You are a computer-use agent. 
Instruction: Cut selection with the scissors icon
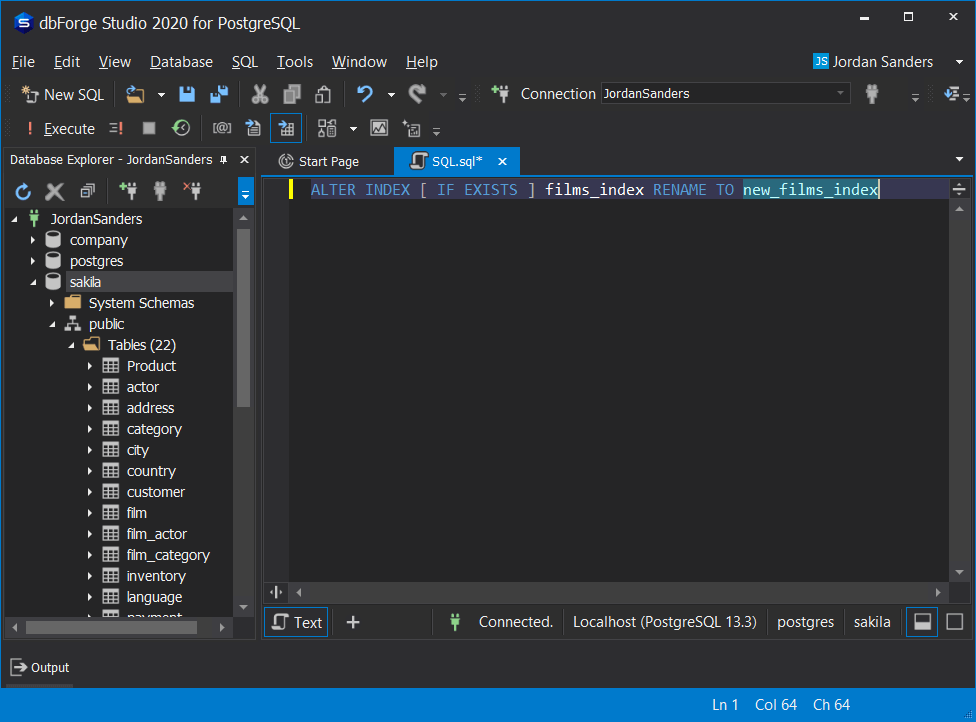260,95
